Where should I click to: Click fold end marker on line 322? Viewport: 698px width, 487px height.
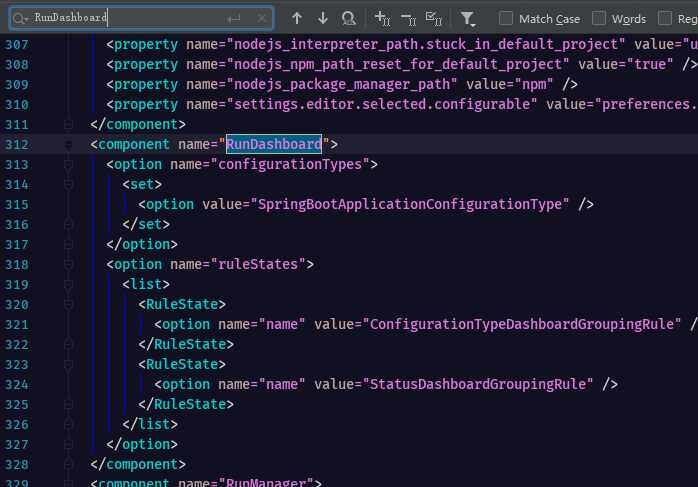[x=68, y=344]
